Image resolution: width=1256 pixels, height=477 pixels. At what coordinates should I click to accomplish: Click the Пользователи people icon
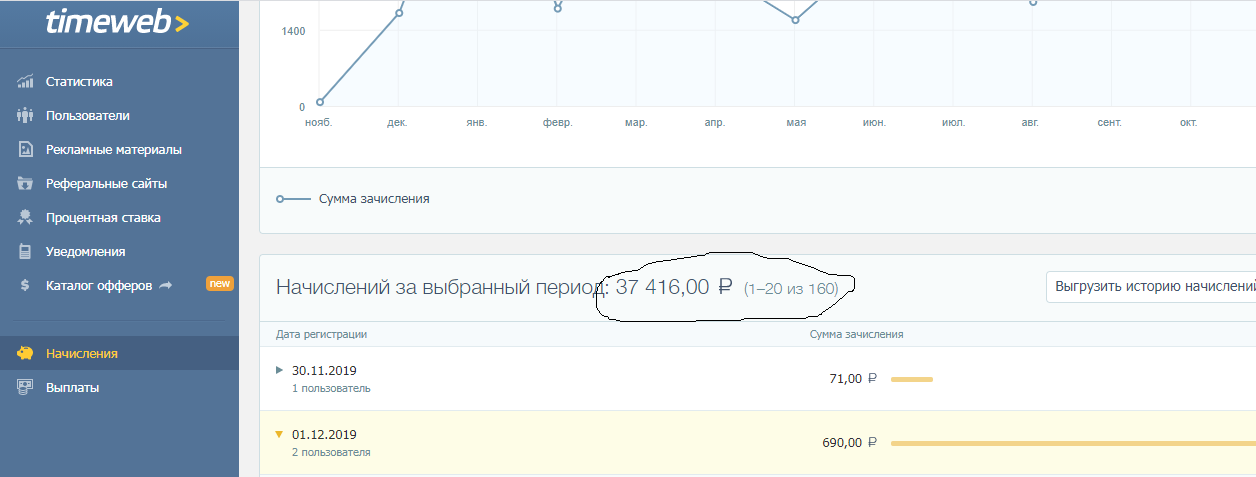tap(26, 116)
